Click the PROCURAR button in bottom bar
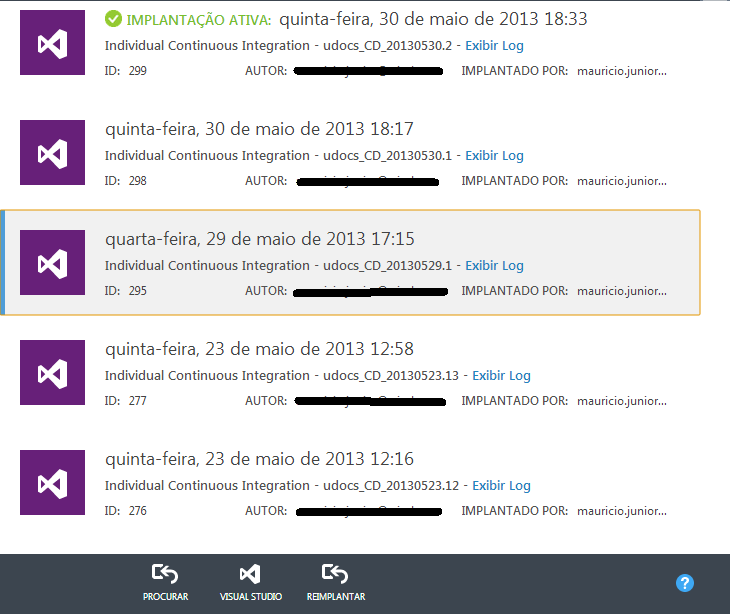Viewport: 730px width, 614px height. (165, 582)
